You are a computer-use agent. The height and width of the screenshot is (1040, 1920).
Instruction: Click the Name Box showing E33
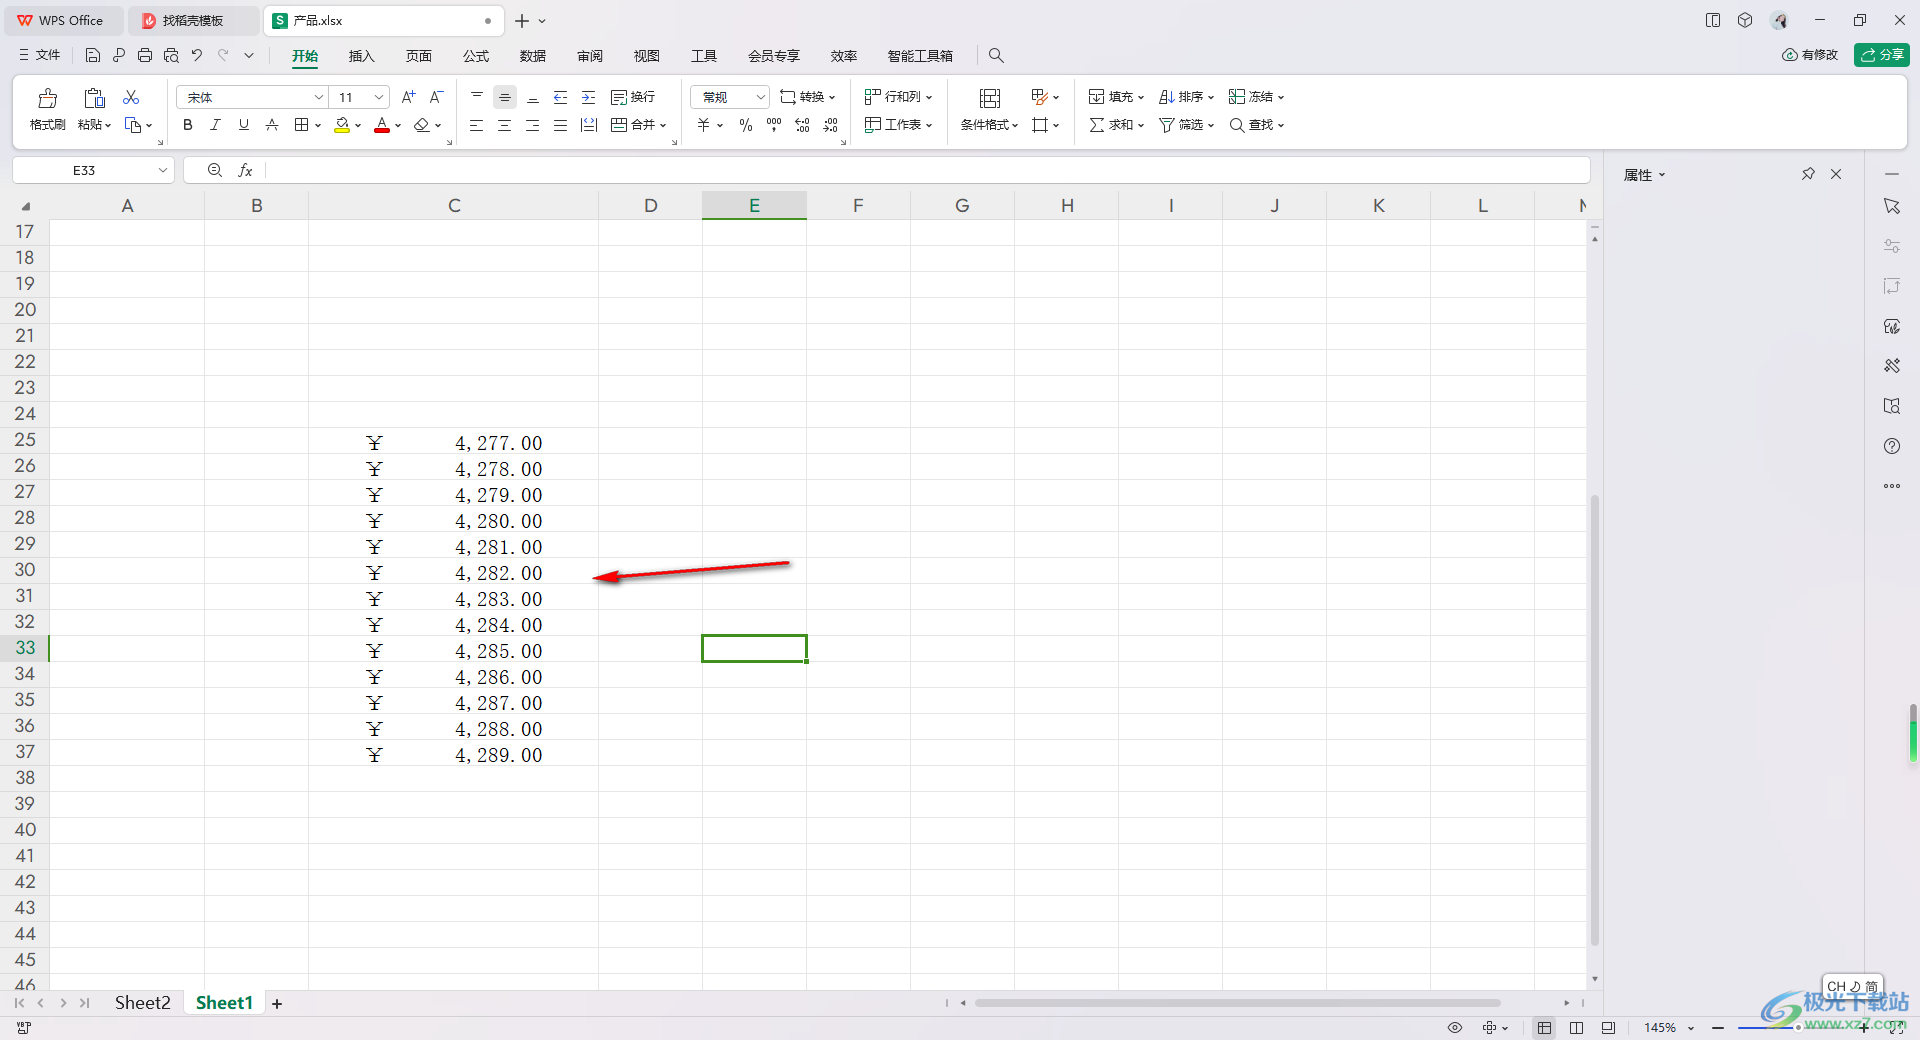coord(84,171)
